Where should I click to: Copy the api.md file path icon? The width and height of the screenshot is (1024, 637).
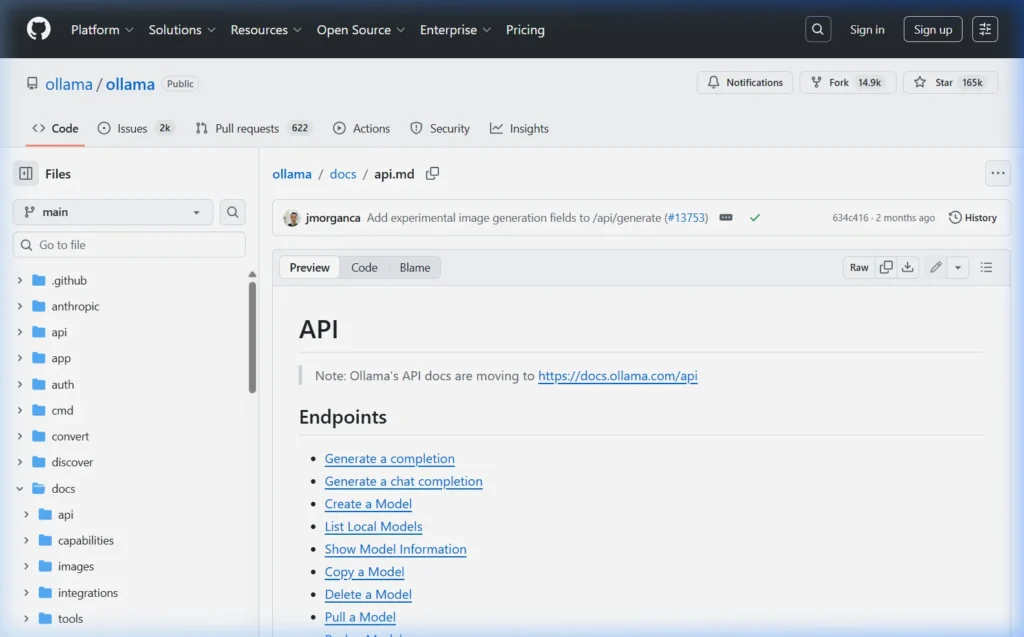tap(433, 173)
